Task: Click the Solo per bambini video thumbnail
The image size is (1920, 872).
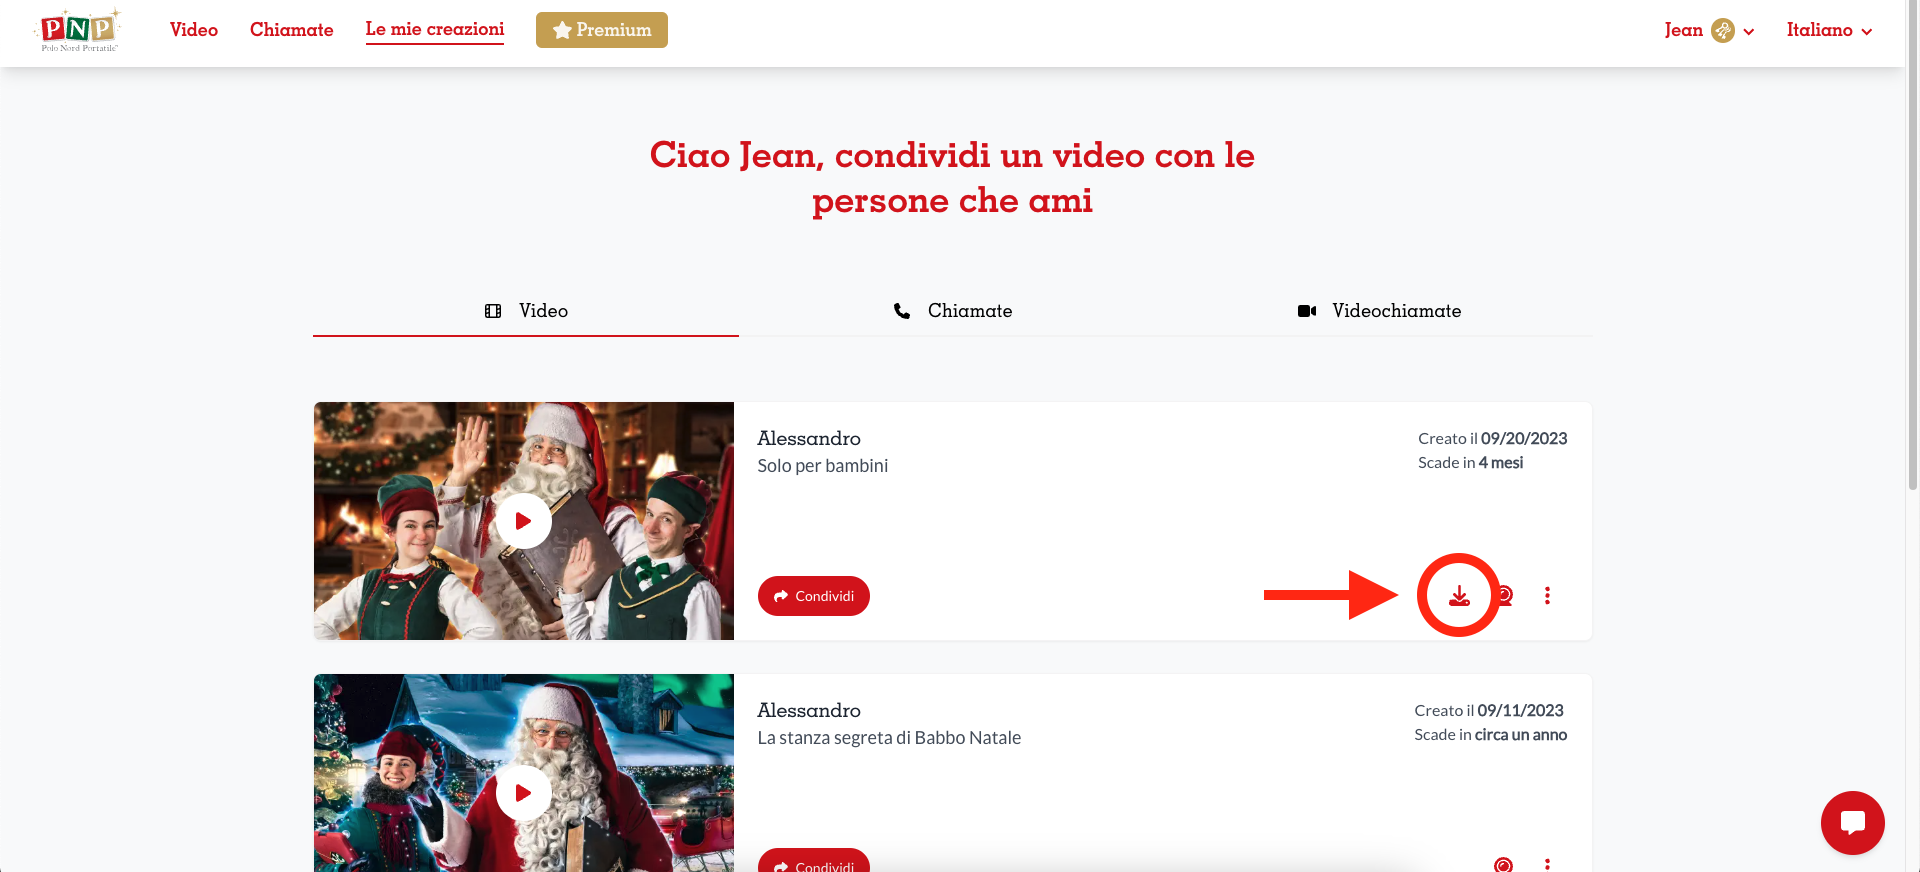Action: [524, 521]
